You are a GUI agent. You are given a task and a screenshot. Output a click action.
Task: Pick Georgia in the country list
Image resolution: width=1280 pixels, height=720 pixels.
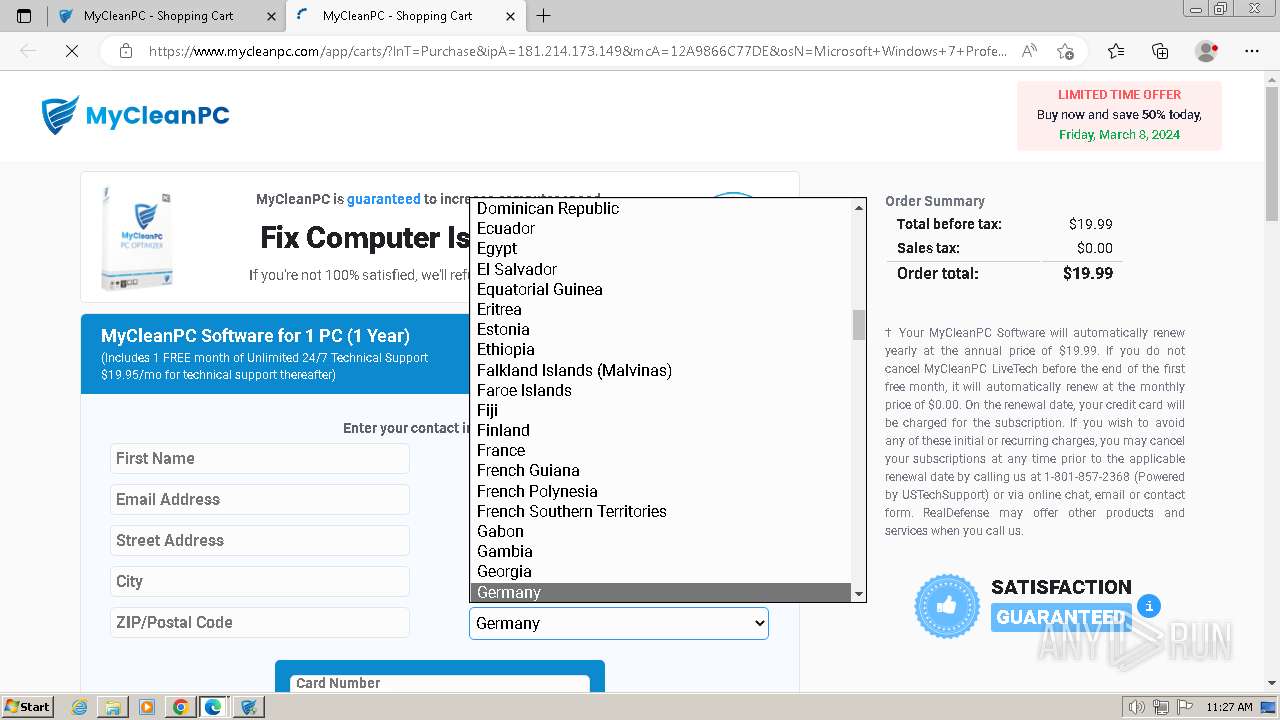click(x=660, y=571)
